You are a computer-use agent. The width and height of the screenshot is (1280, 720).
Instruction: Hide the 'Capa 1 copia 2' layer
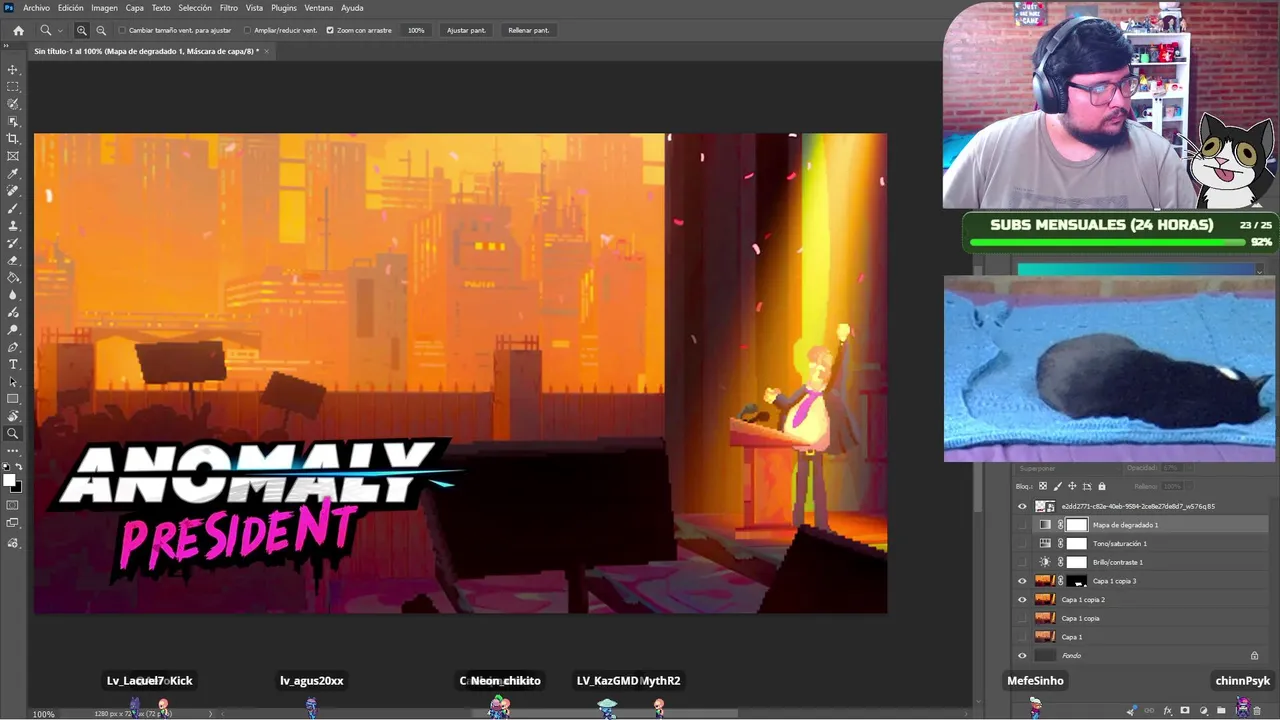tap(1022, 600)
